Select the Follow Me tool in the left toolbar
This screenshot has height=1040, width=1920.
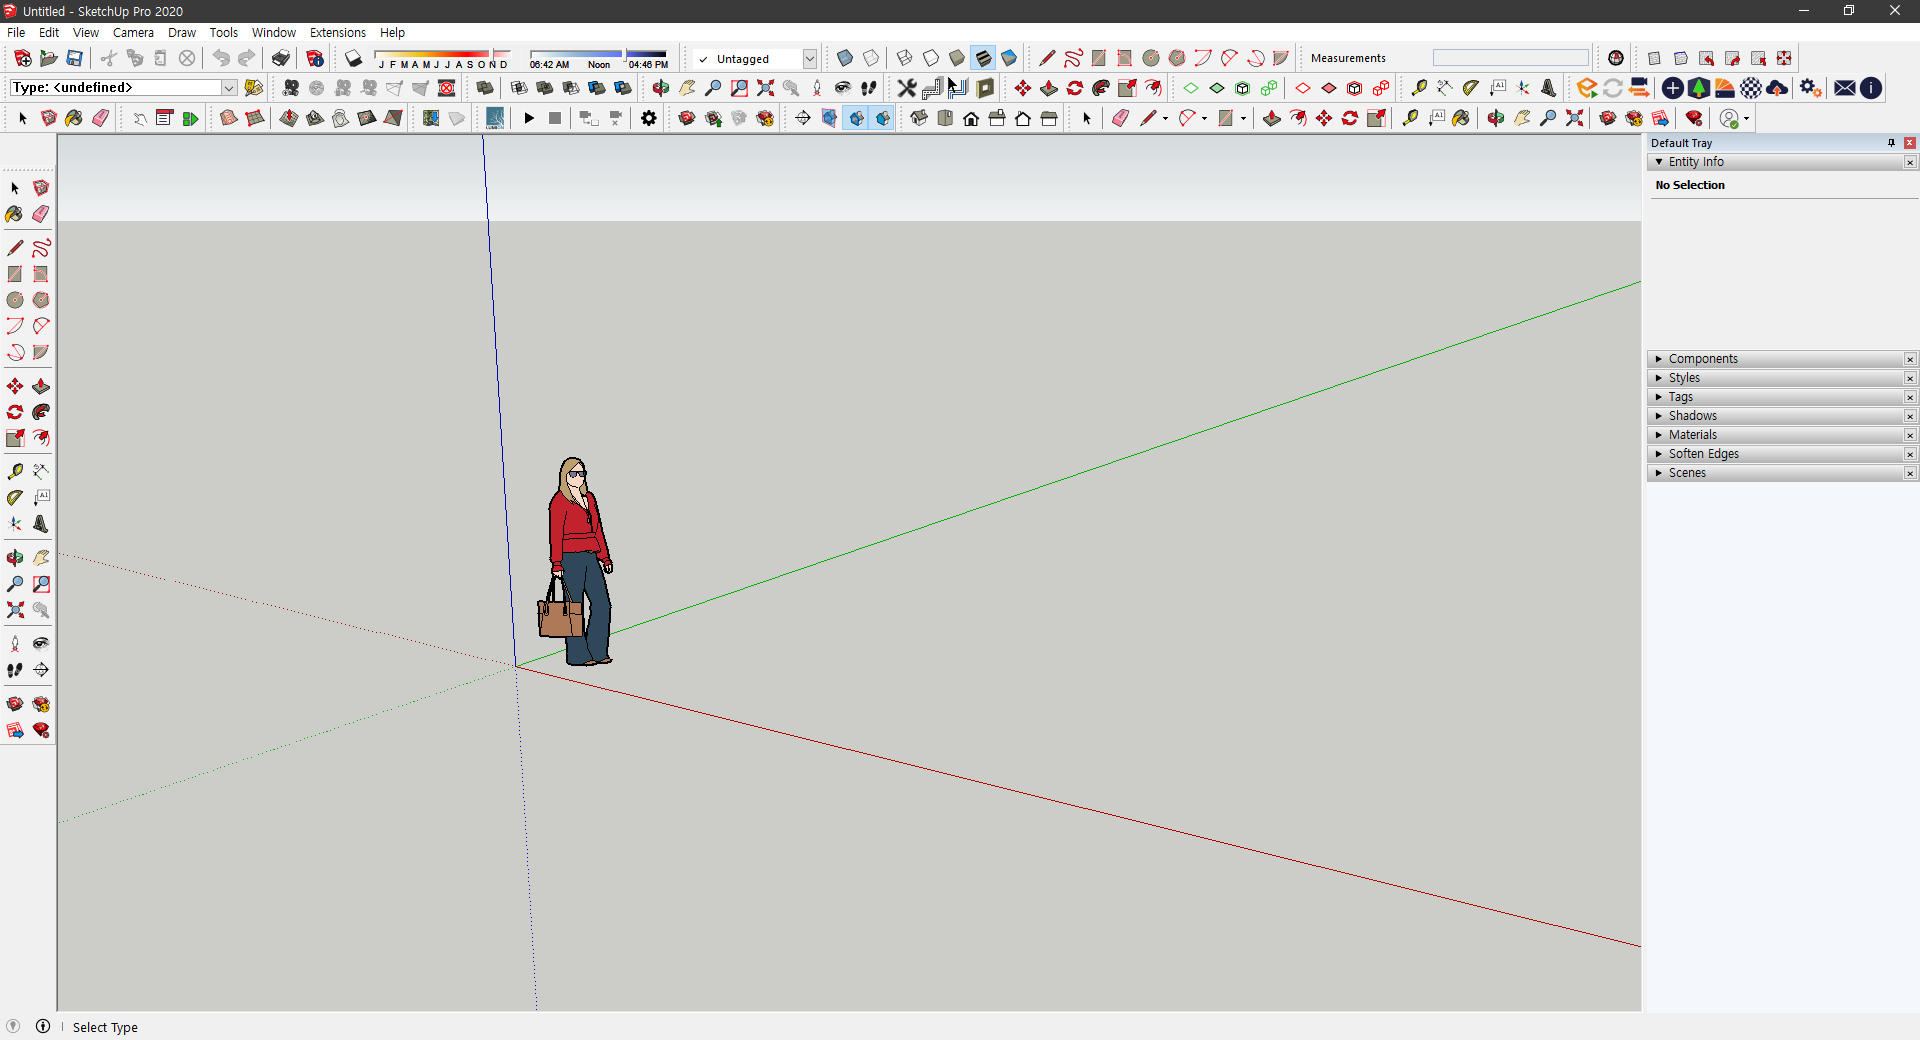coord(41,412)
